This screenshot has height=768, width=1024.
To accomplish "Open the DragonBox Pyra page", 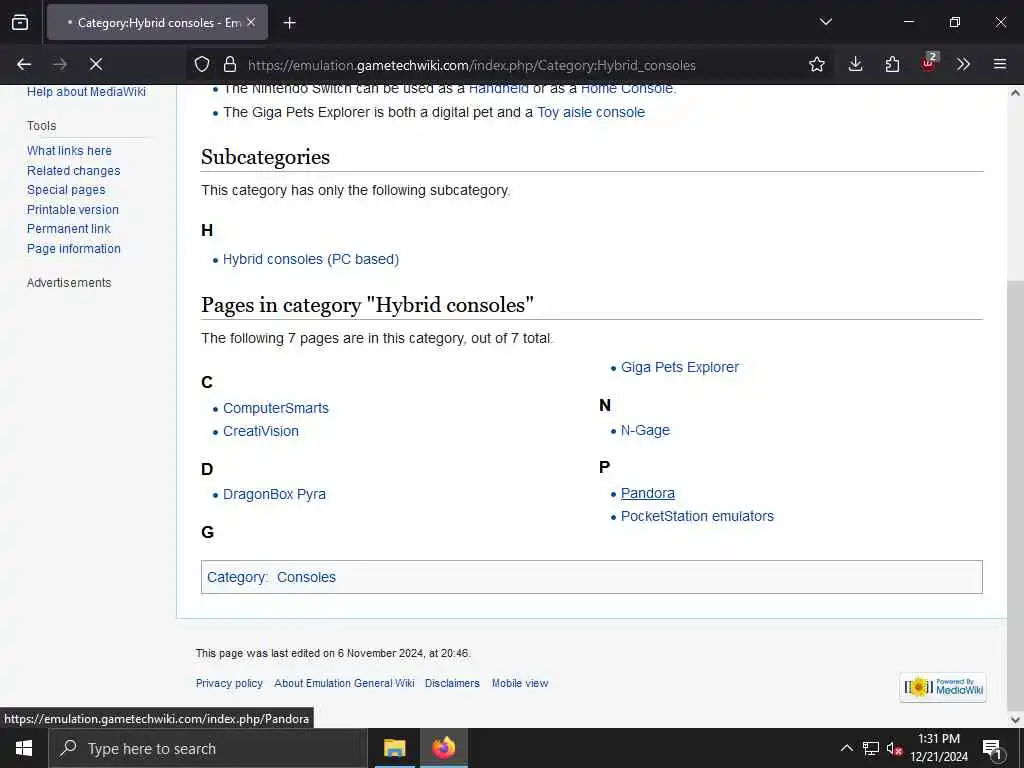I will coord(274,494).
